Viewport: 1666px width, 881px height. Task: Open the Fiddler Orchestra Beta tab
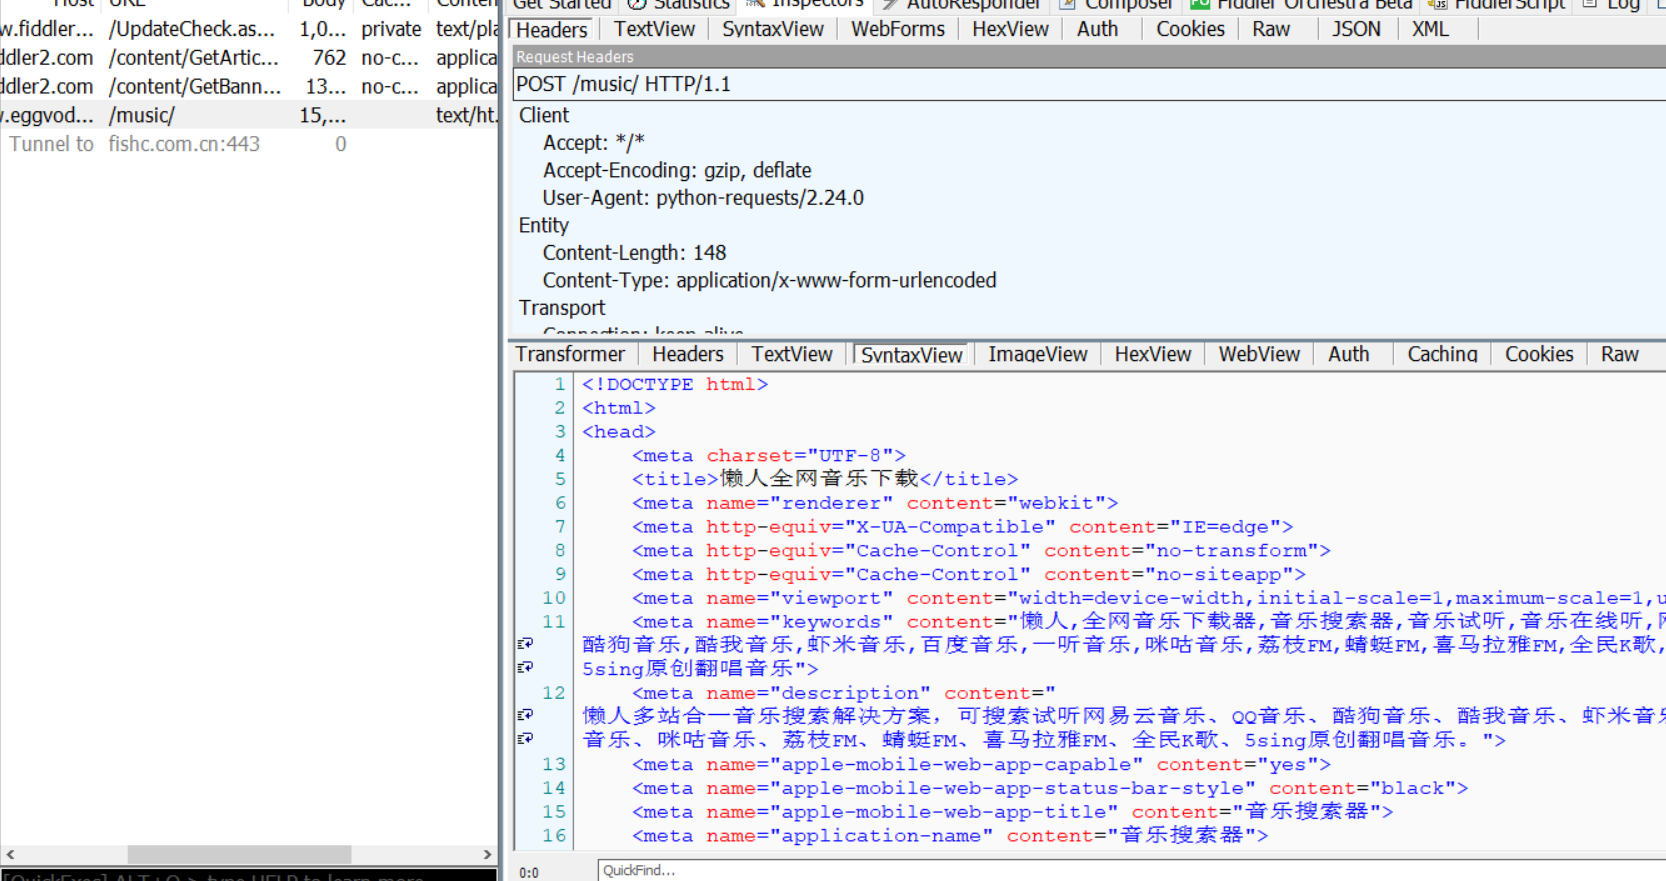[1301, 4]
